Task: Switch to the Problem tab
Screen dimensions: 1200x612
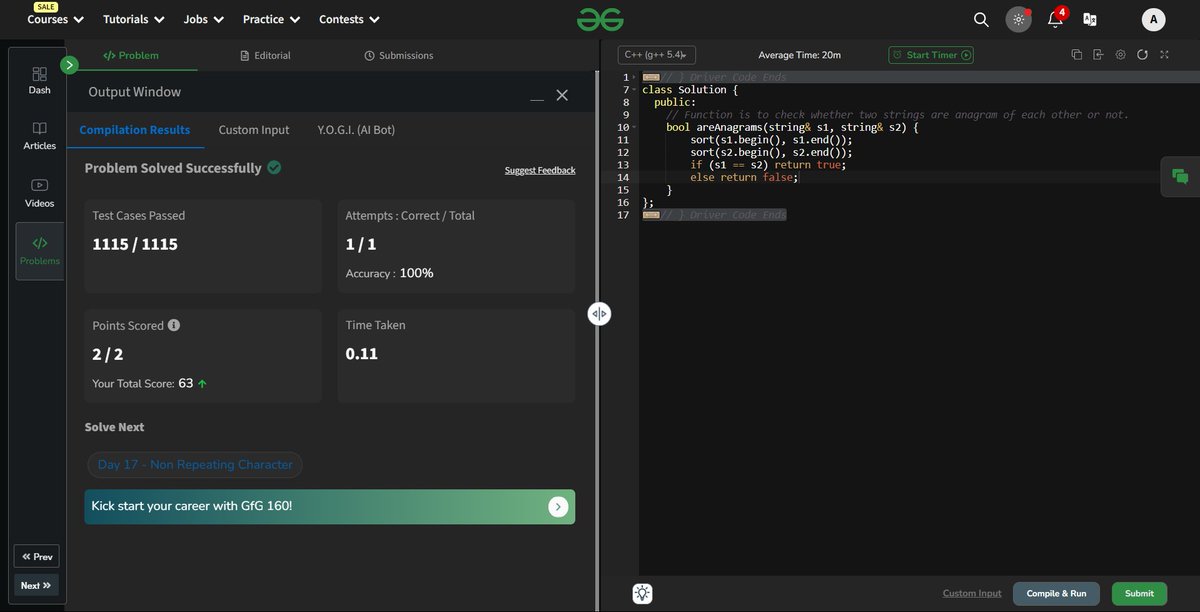Action: (x=131, y=55)
